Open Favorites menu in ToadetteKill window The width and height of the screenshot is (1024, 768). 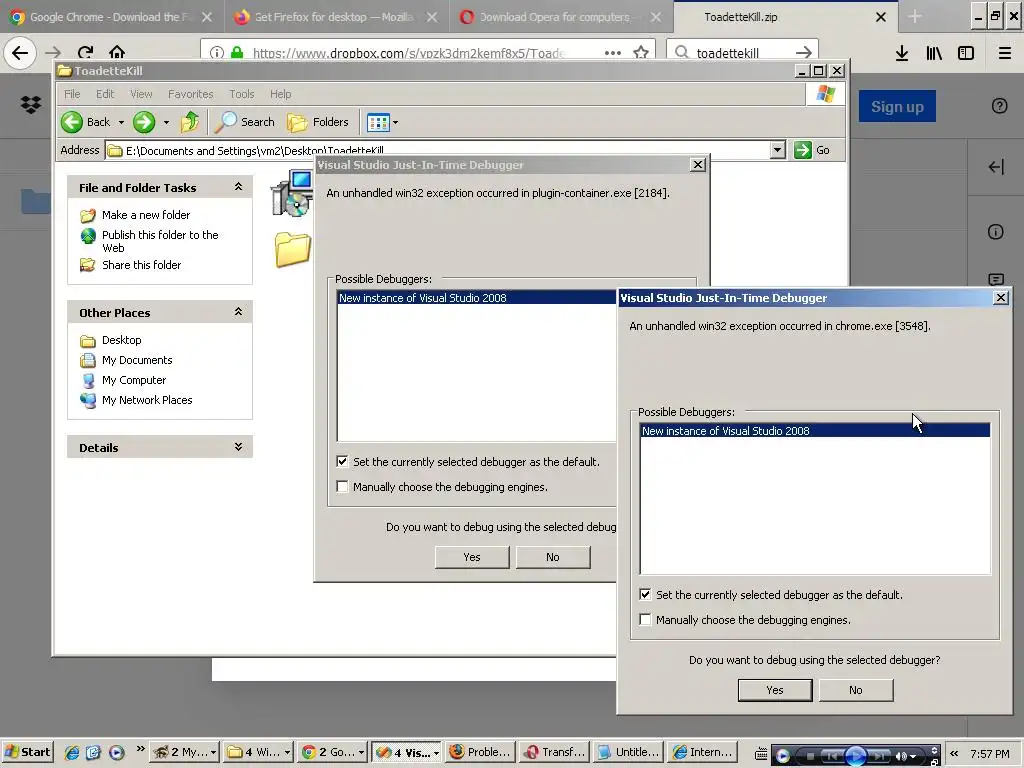[191, 94]
